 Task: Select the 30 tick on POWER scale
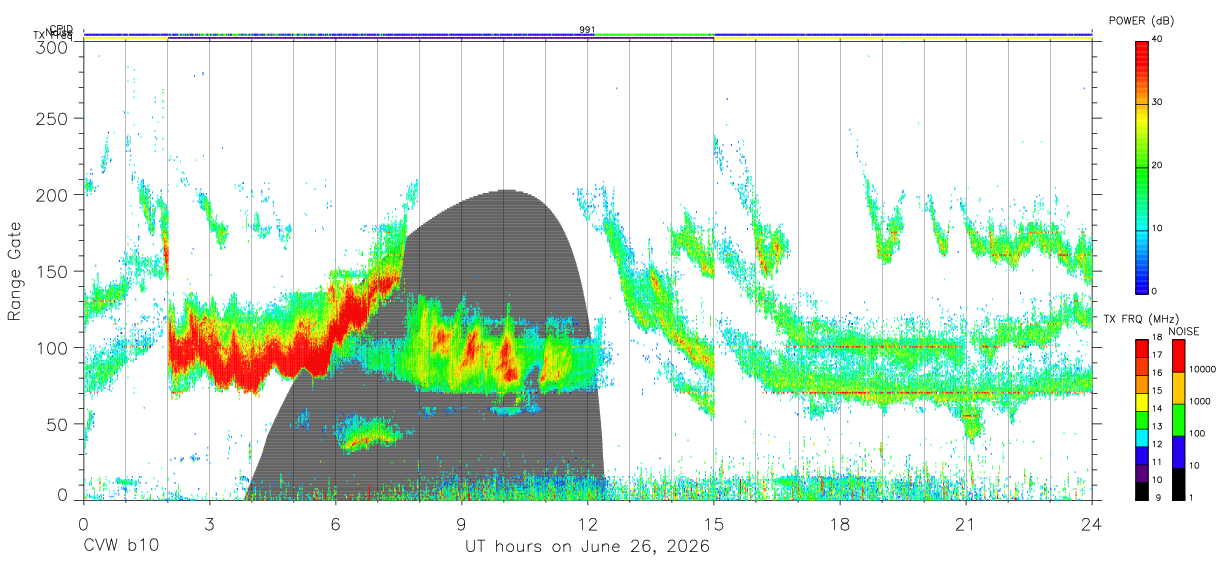tap(1158, 103)
